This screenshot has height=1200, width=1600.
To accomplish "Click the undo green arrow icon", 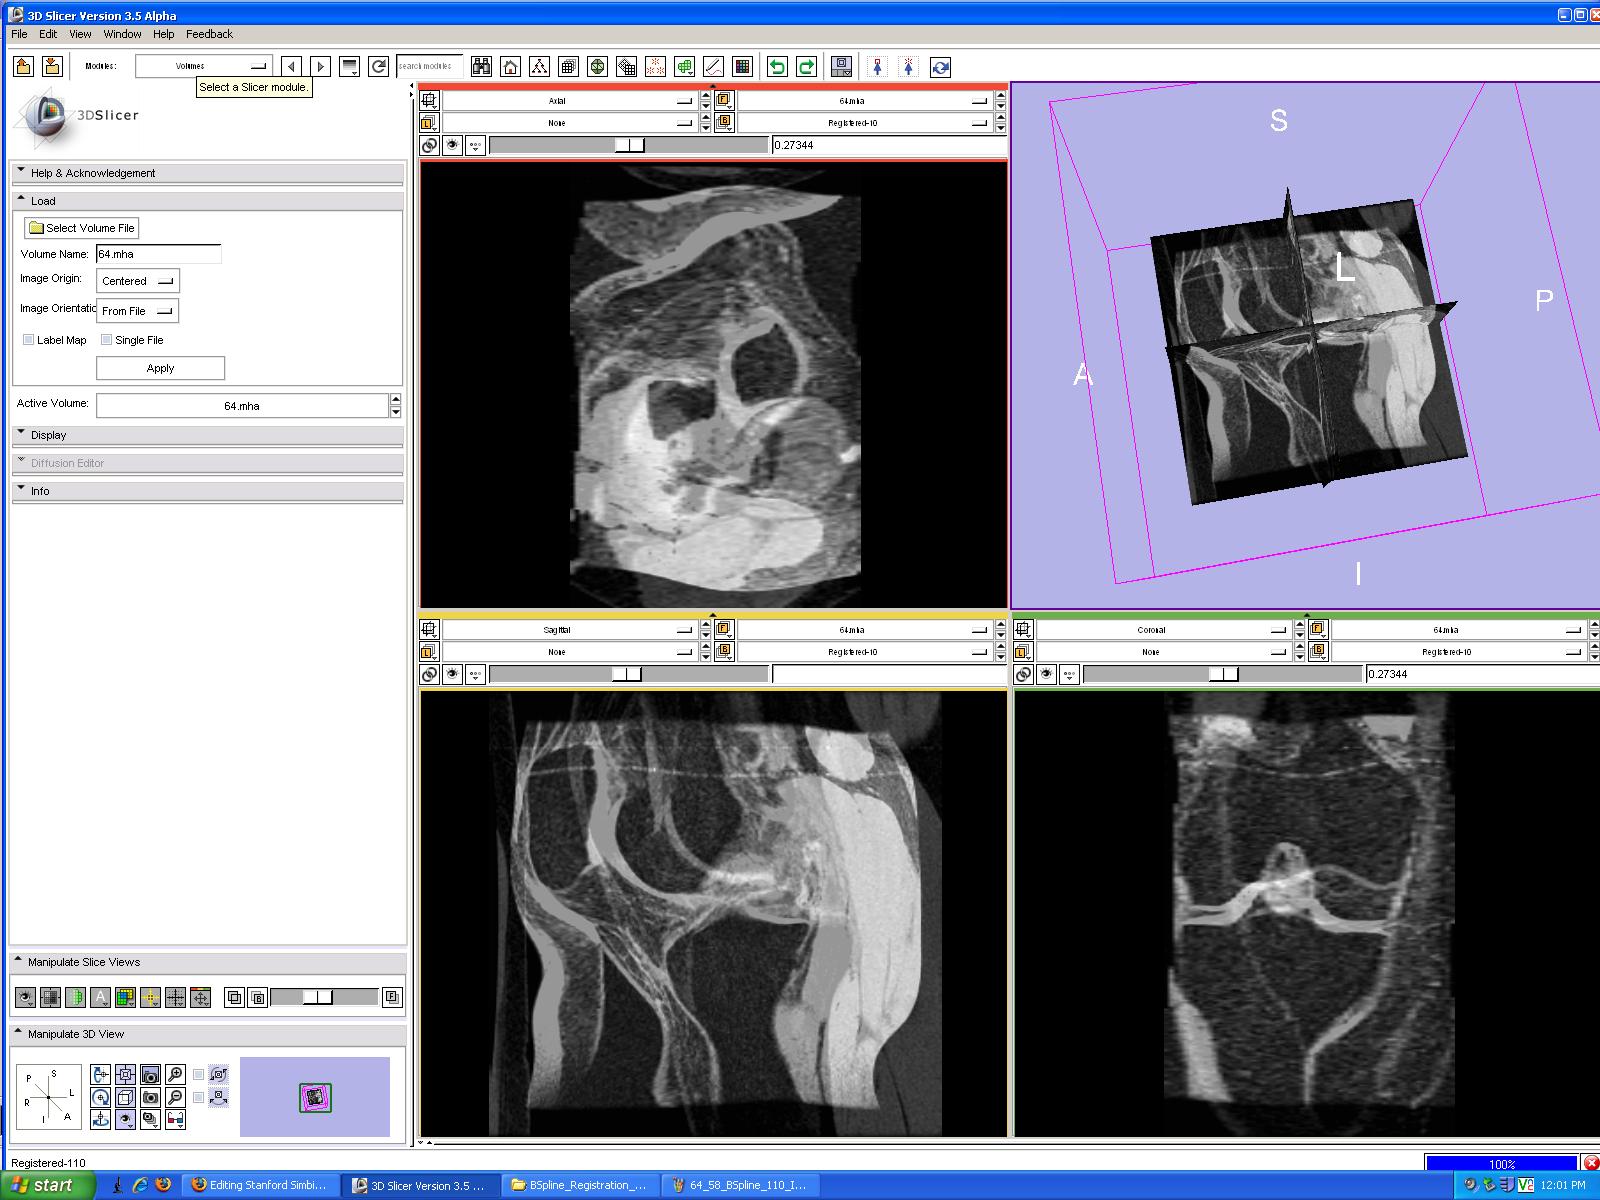I will pos(777,67).
